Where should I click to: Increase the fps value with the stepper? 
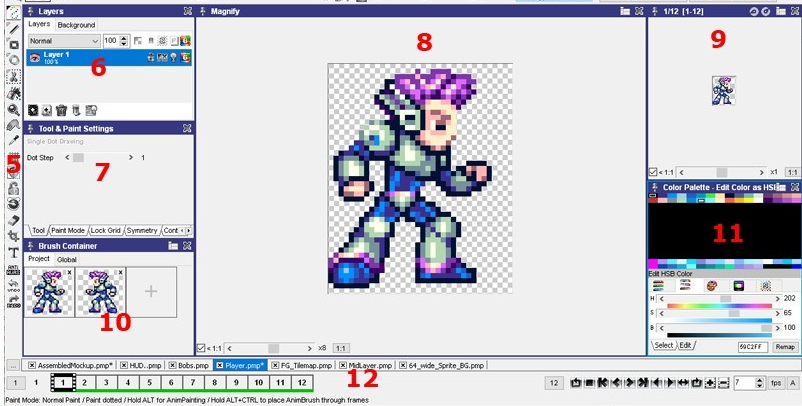point(761,379)
